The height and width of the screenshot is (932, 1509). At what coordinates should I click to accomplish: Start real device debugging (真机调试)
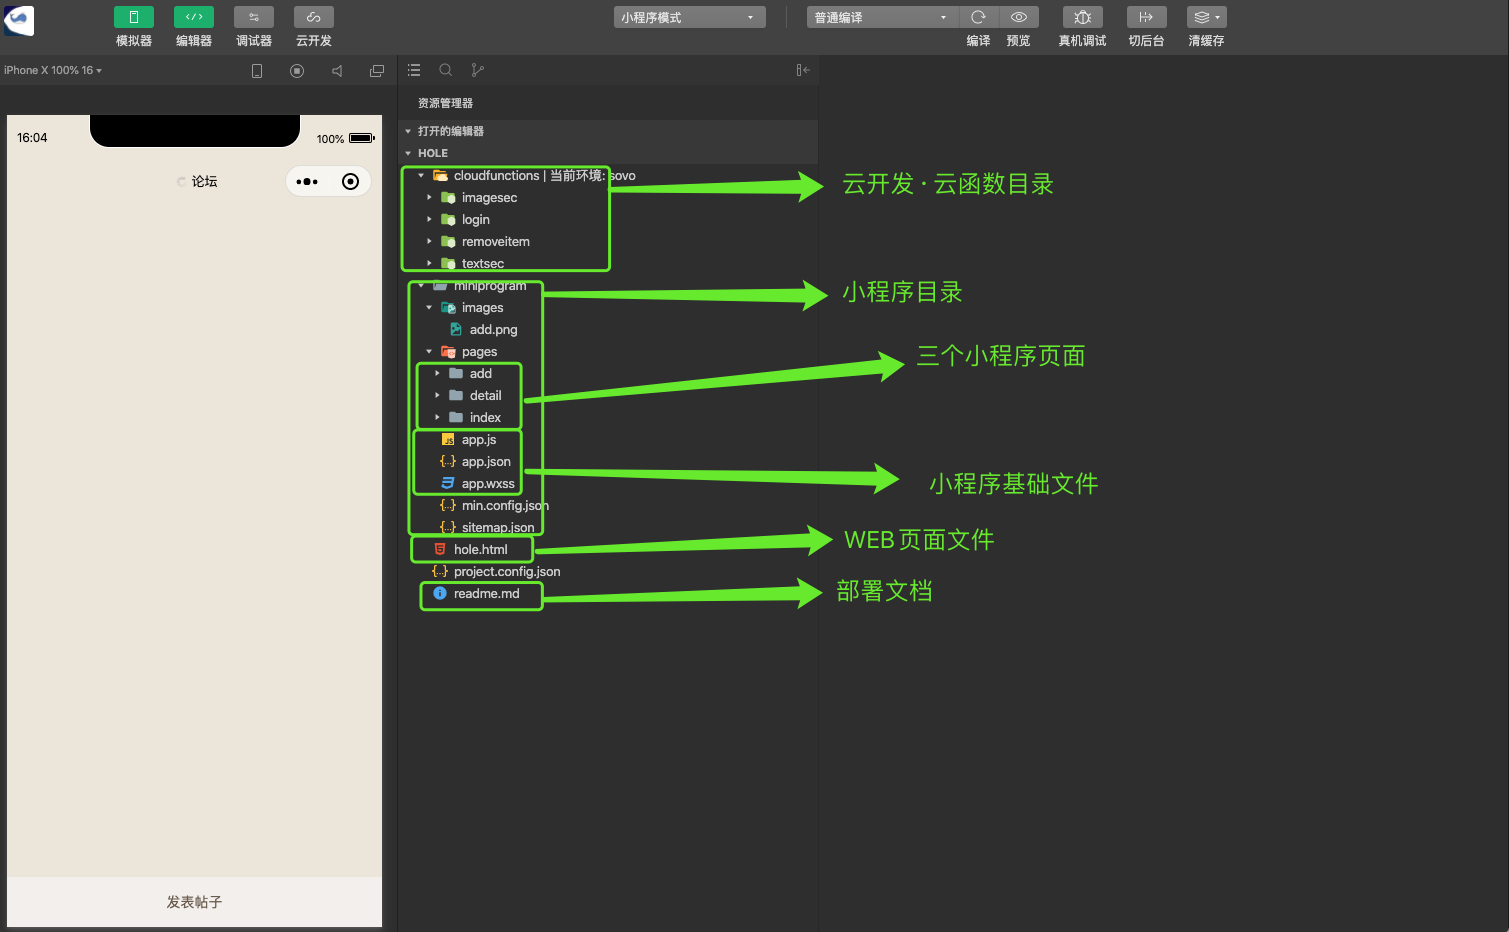(x=1083, y=17)
